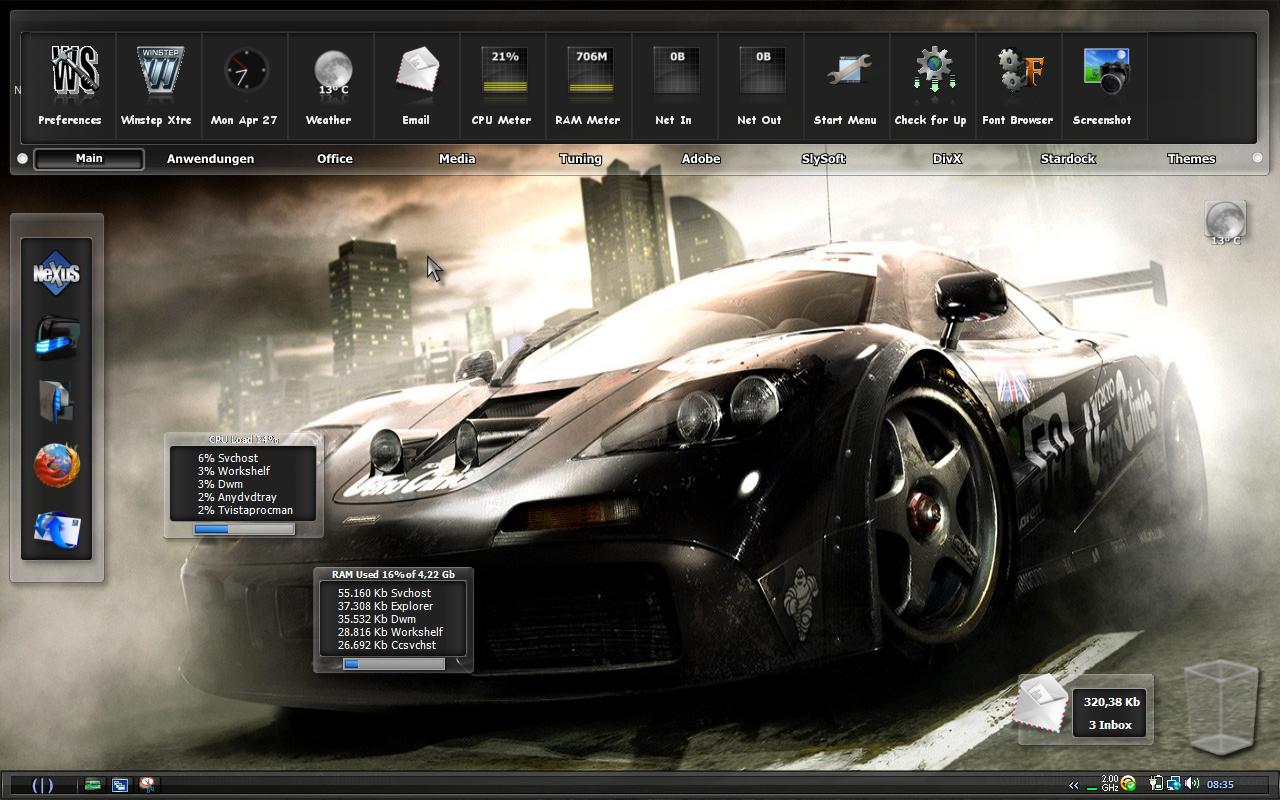Viewport: 1280px width, 800px height.
Task: Click the 'CPU Load 34%' widget title
Action: click(x=243, y=439)
